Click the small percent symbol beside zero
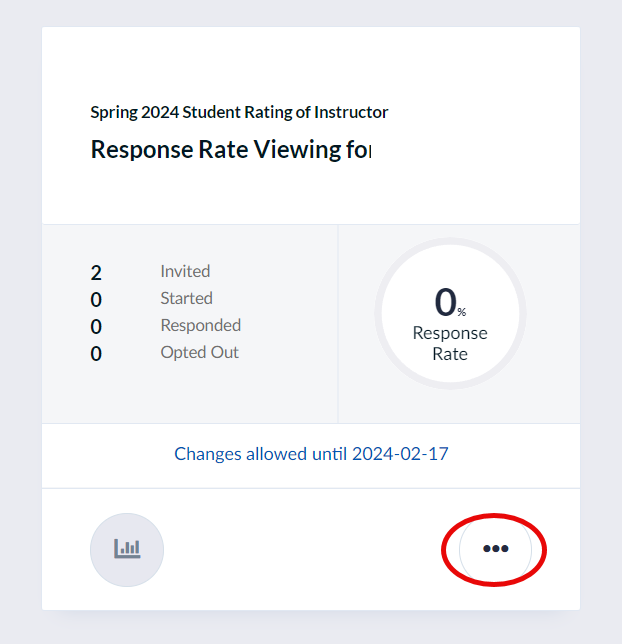 tap(462, 313)
